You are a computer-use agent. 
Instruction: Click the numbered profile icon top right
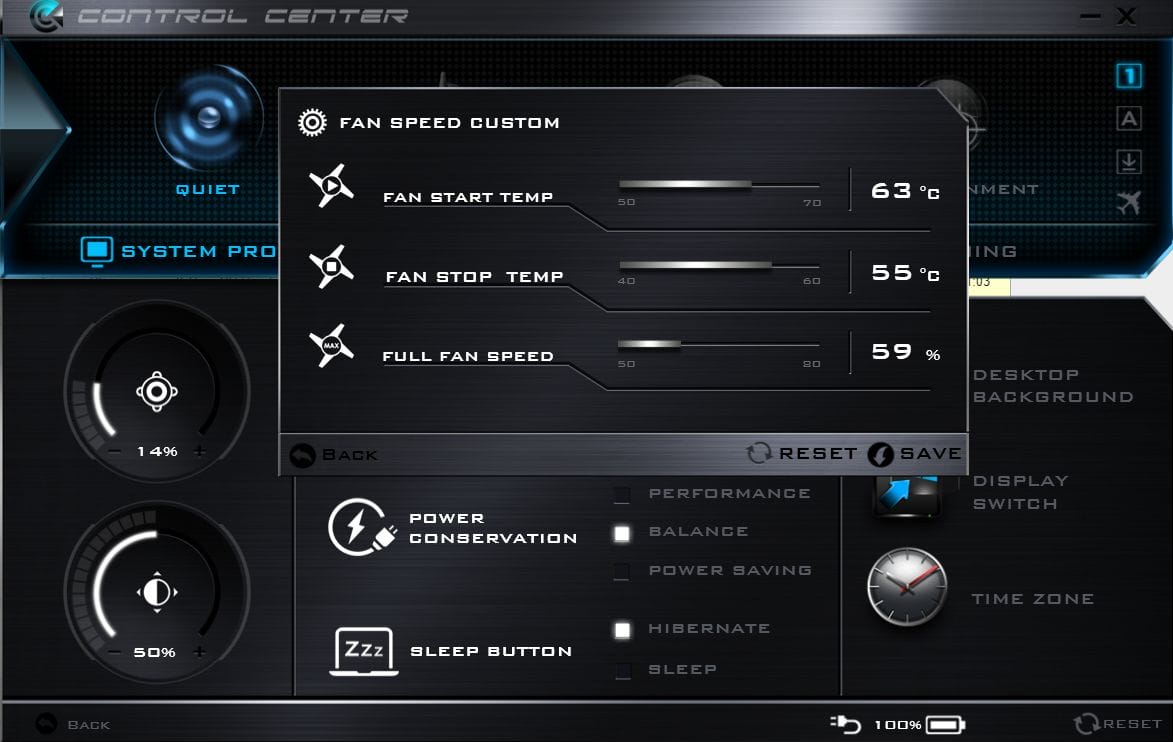[1128, 75]
